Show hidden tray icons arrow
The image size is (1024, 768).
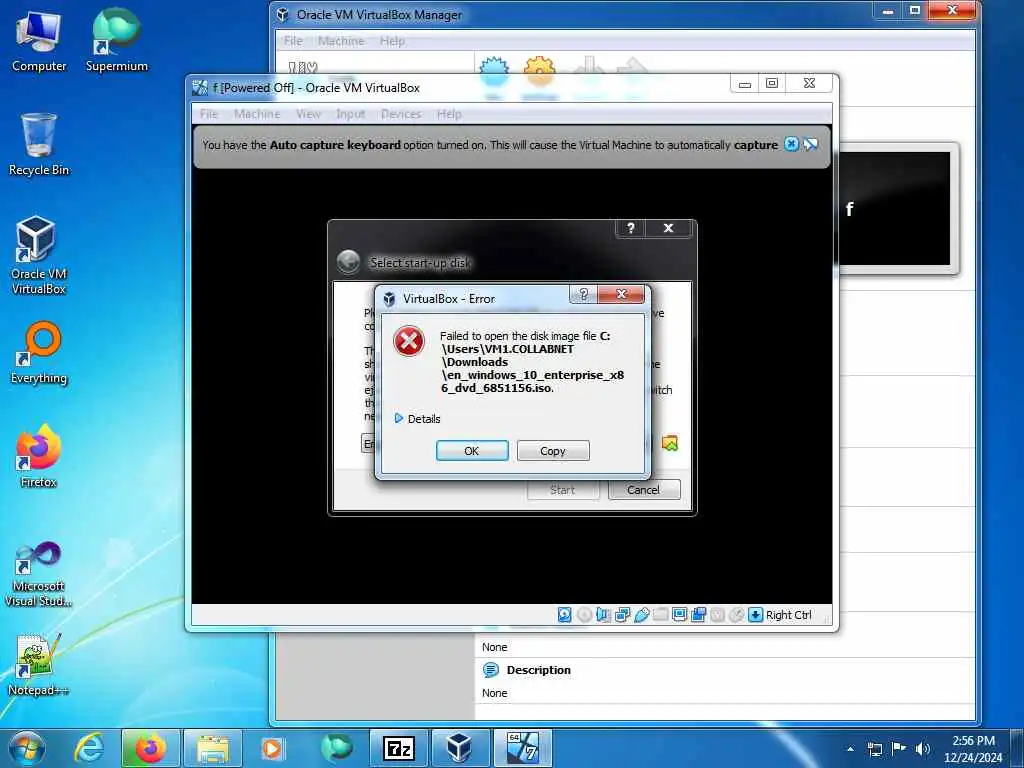[x=850, y=749]
